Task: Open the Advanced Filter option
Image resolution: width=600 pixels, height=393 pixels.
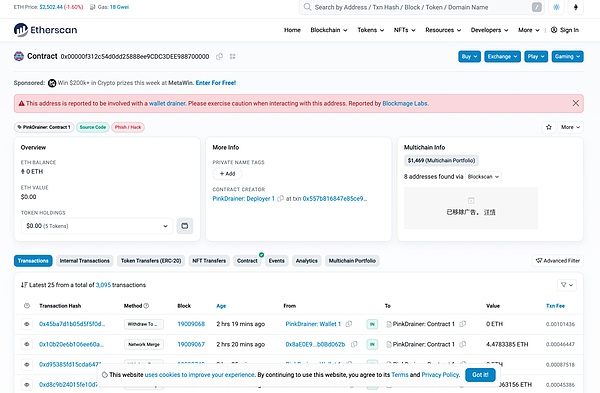Action: coord(558,261)
